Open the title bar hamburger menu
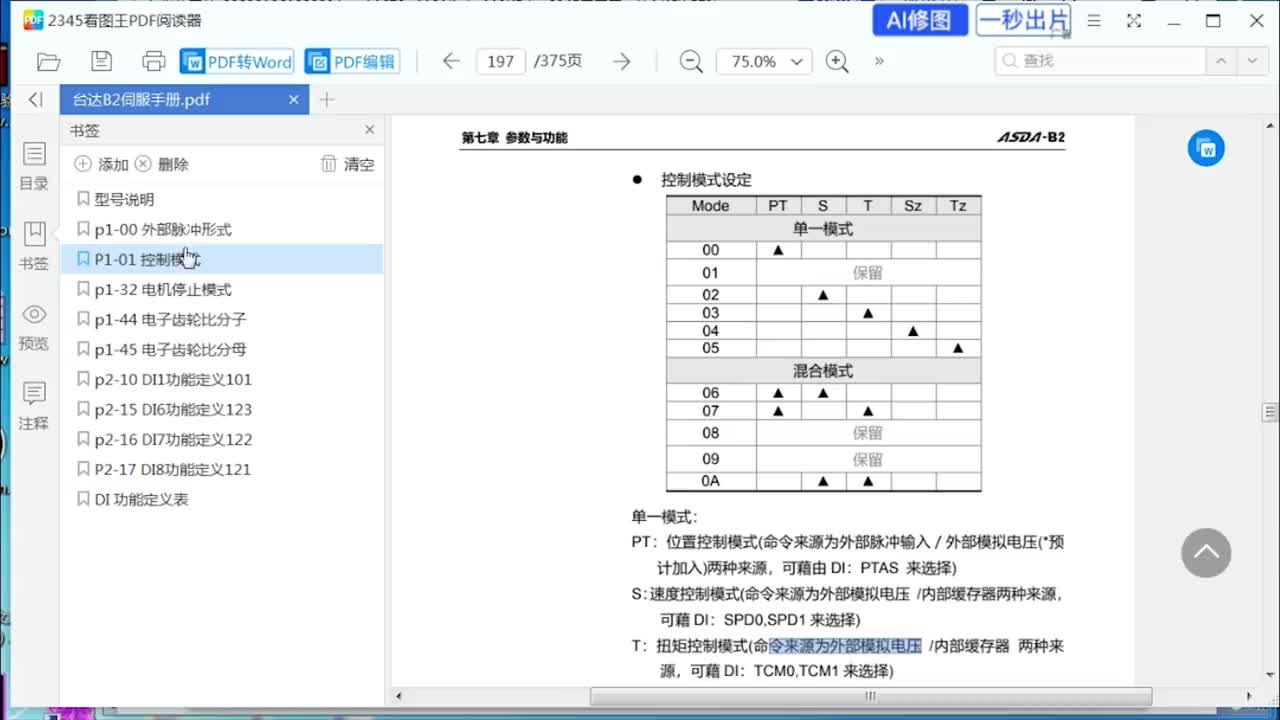 (1094, 20)
